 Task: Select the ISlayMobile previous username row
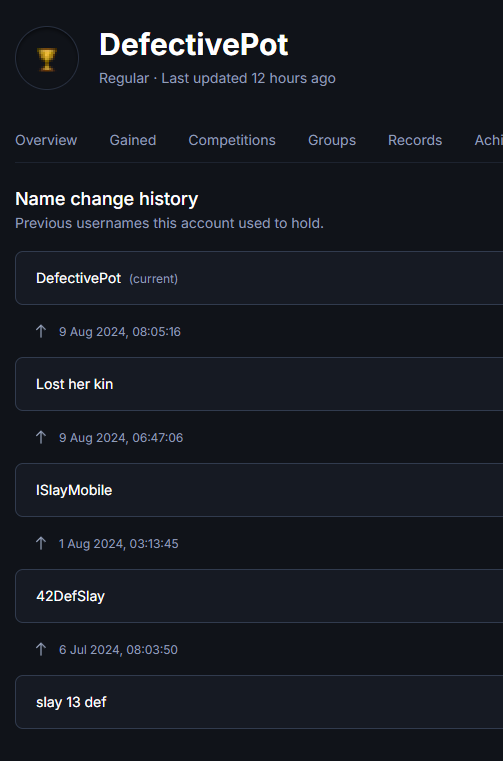click(x=259, y=490)
